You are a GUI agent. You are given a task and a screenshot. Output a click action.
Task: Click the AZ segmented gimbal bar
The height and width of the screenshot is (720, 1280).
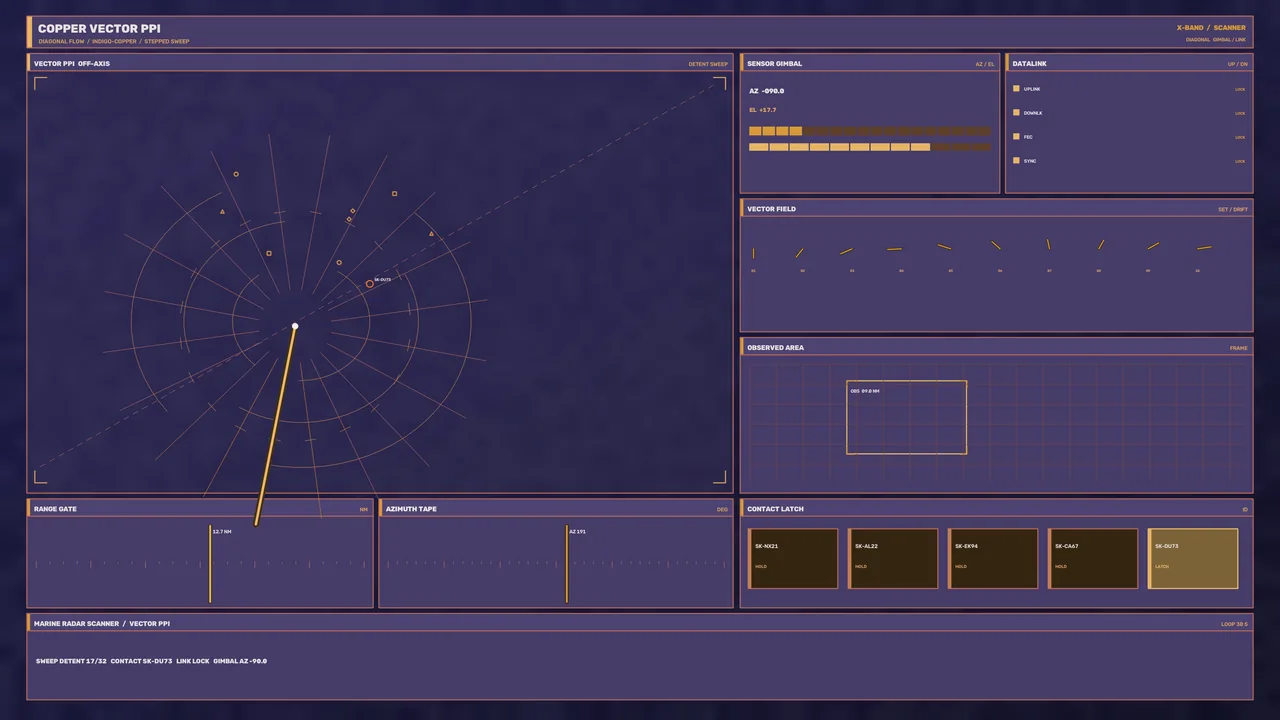[870, 131]
